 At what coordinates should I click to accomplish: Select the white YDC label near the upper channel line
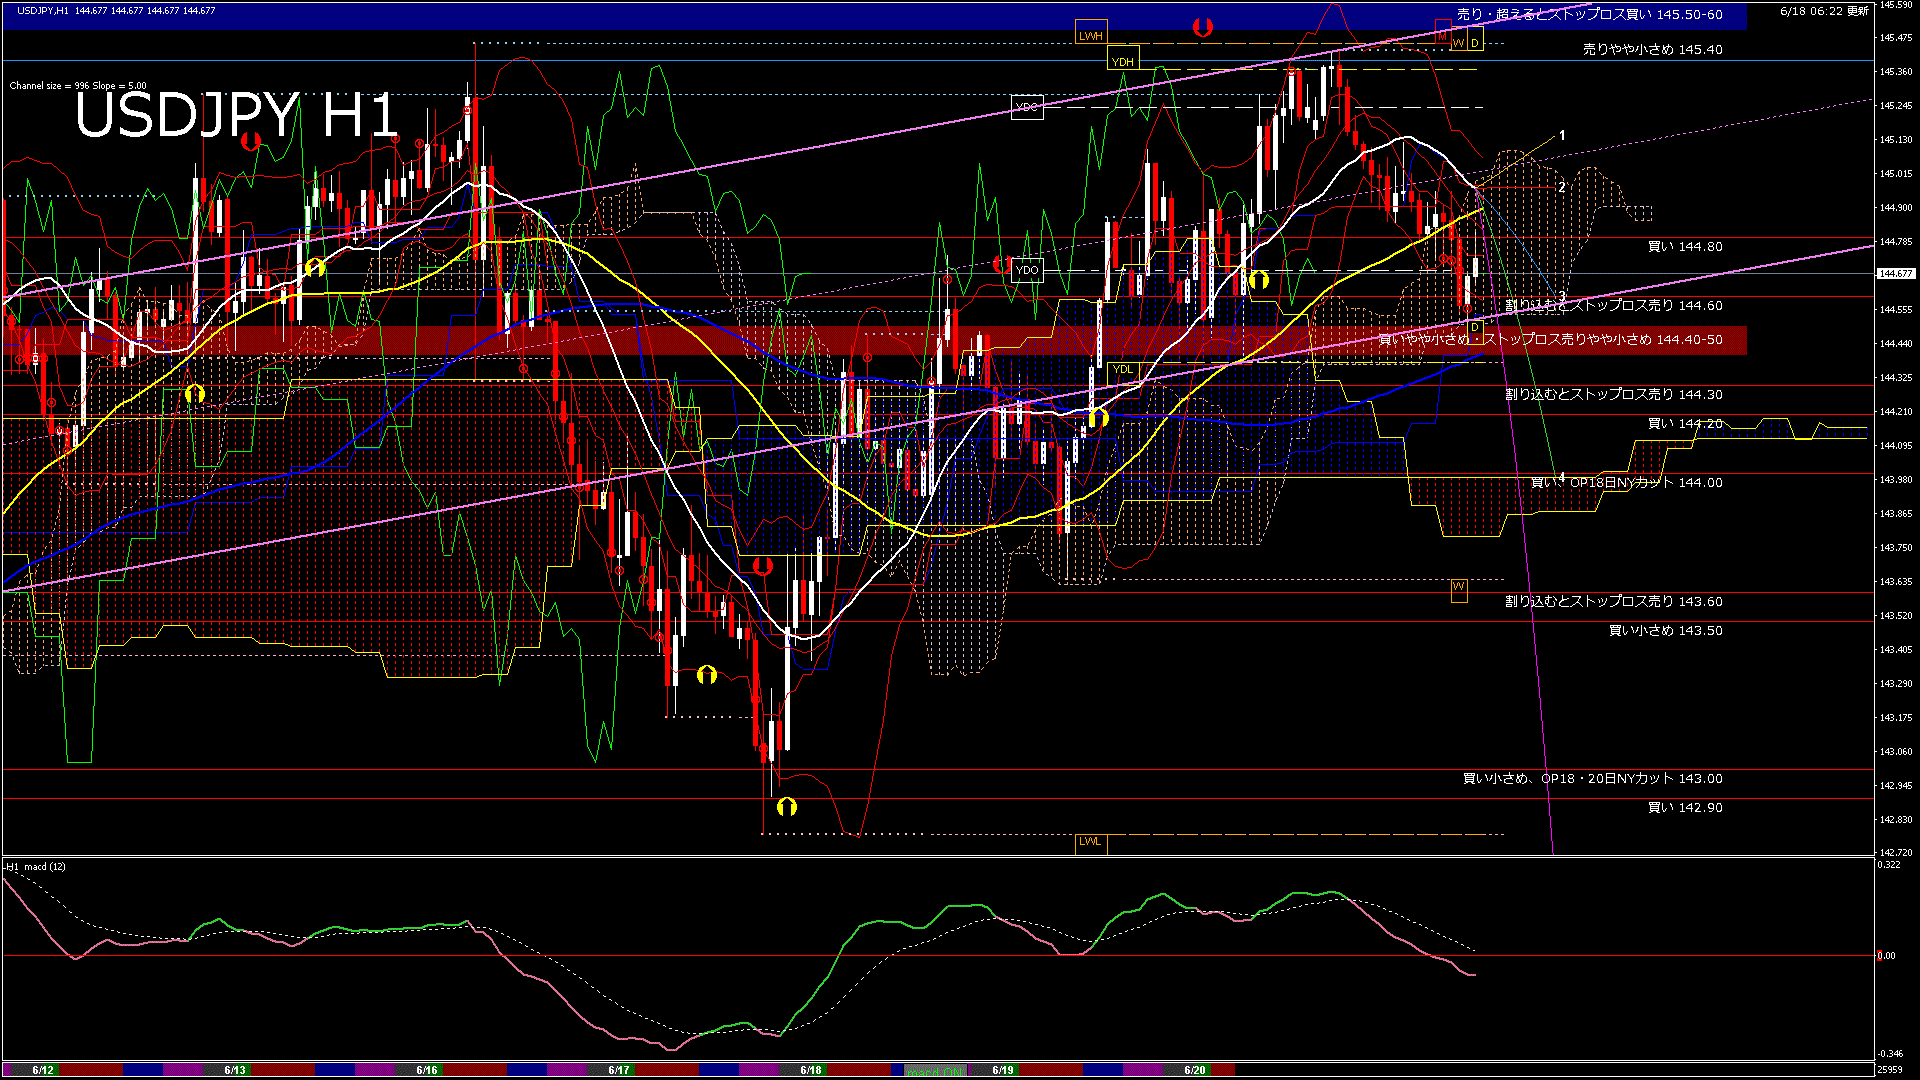[1027, 107]
